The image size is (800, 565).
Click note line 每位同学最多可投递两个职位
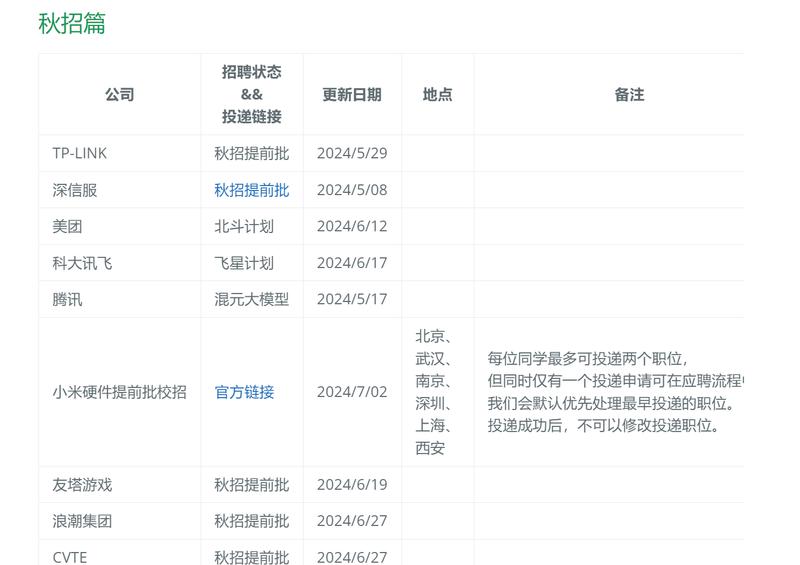587,359
